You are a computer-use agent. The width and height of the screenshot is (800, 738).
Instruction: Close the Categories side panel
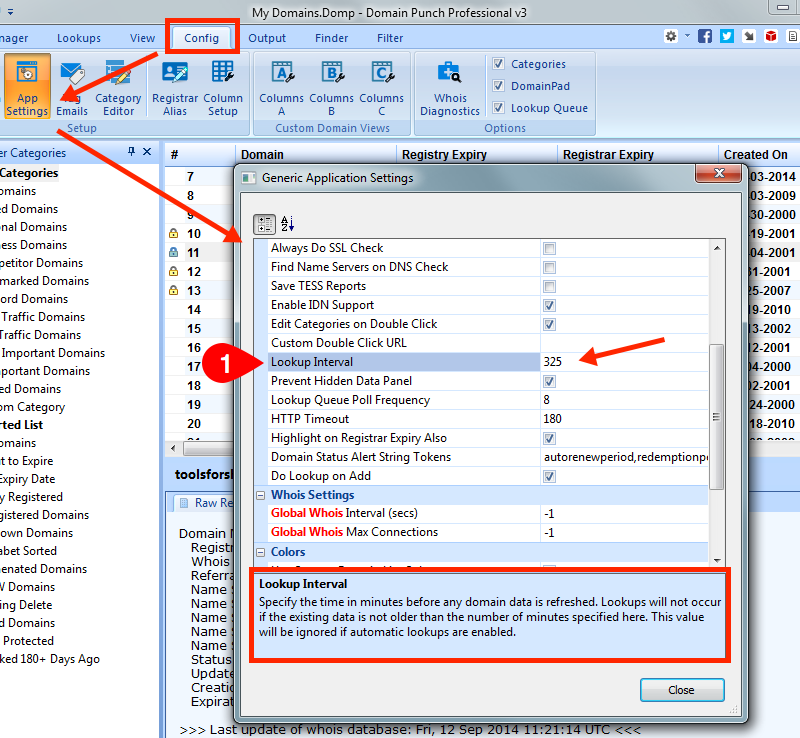pyautogui.click(x=147, y=152)
